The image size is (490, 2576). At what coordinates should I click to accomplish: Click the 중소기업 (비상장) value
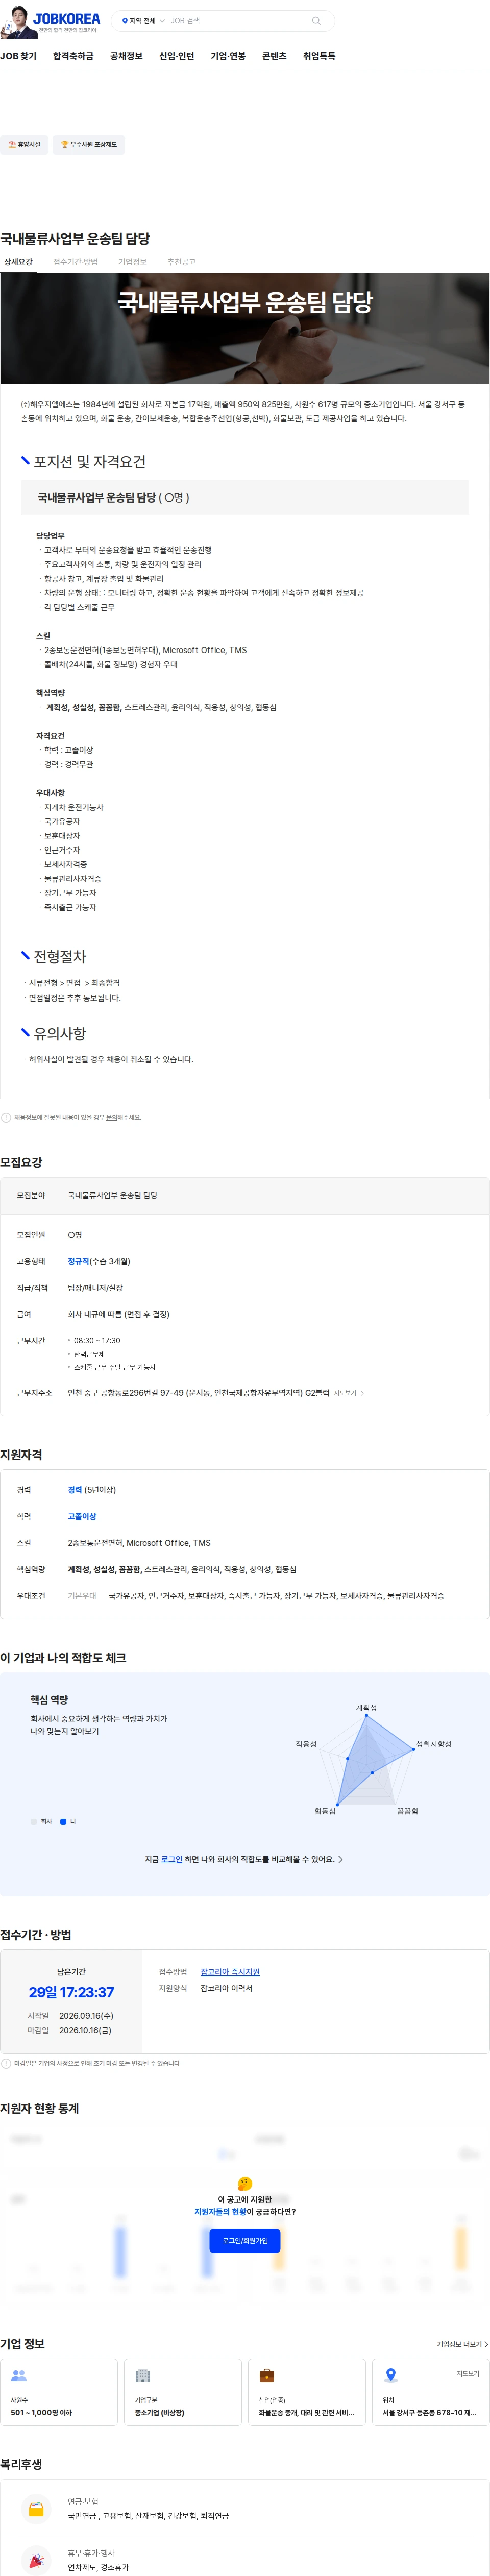(160, 2412)
